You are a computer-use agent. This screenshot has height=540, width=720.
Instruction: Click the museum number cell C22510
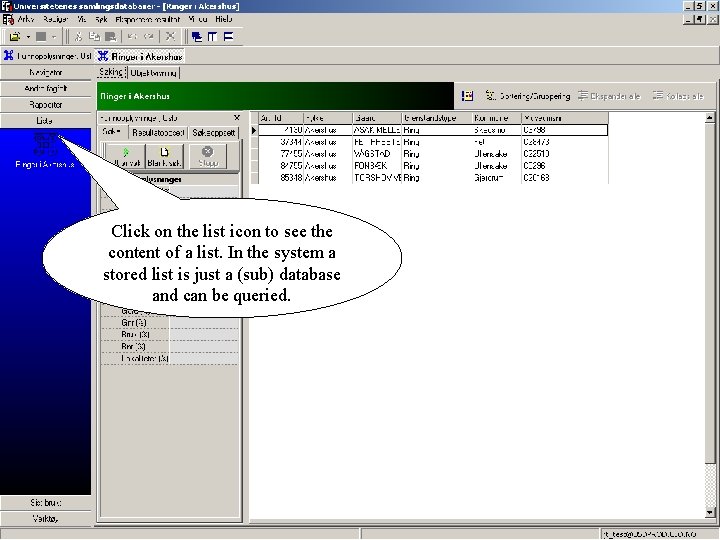565,154
